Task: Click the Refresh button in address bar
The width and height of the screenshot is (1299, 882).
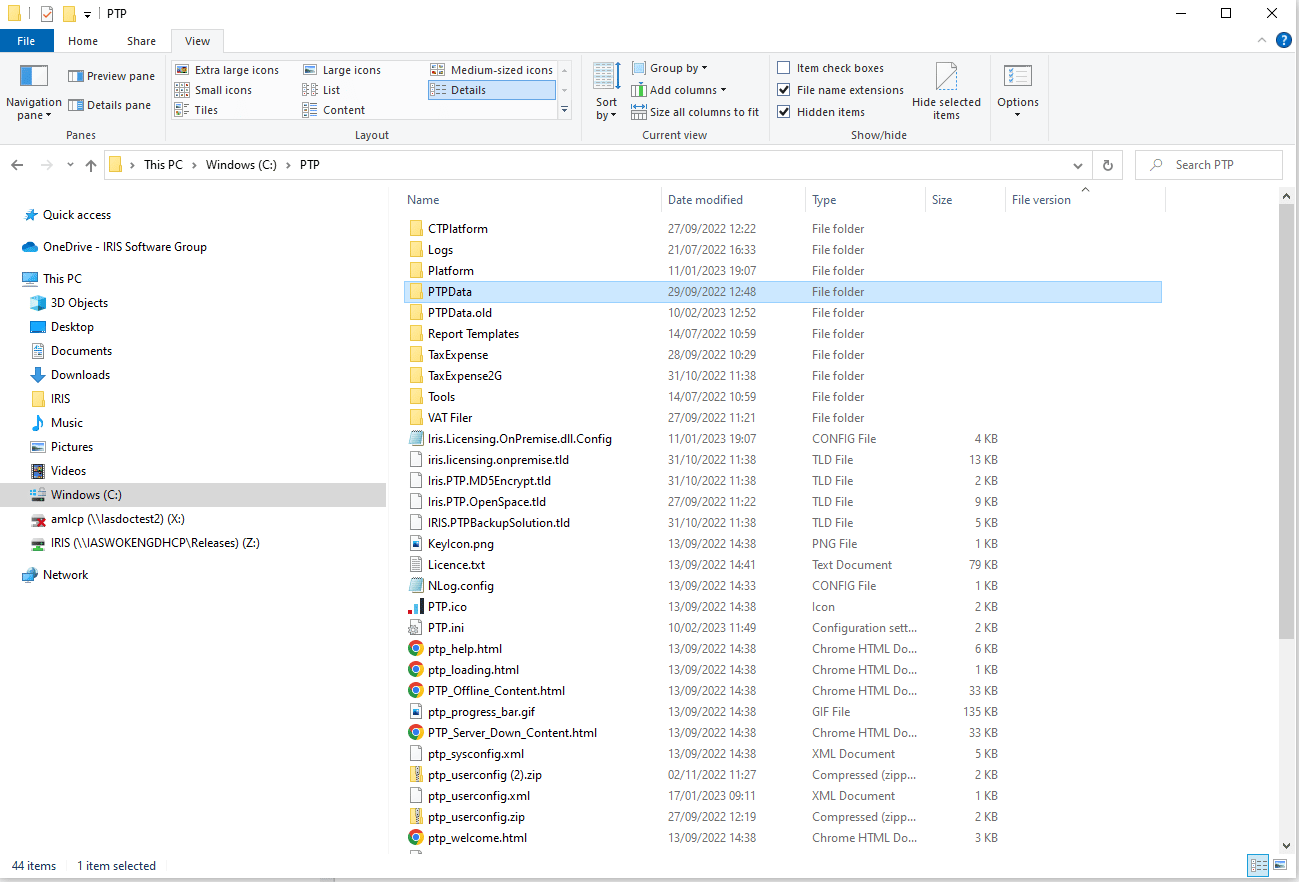Action: coord(1107,165)
